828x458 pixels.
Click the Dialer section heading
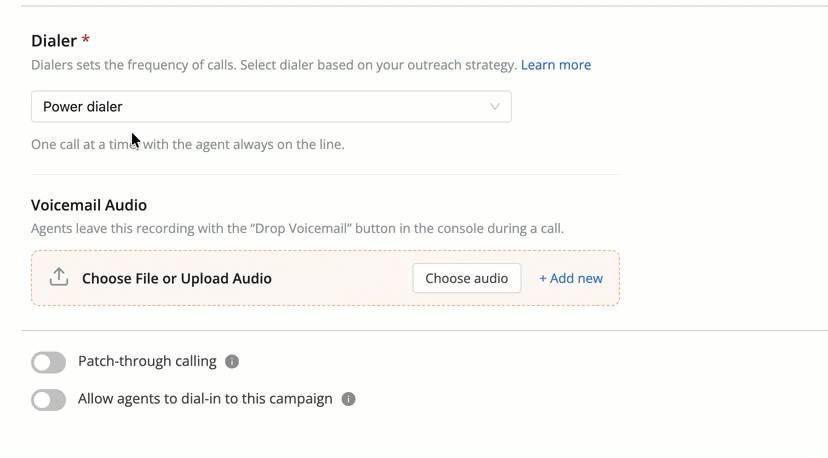click(54, 41)
